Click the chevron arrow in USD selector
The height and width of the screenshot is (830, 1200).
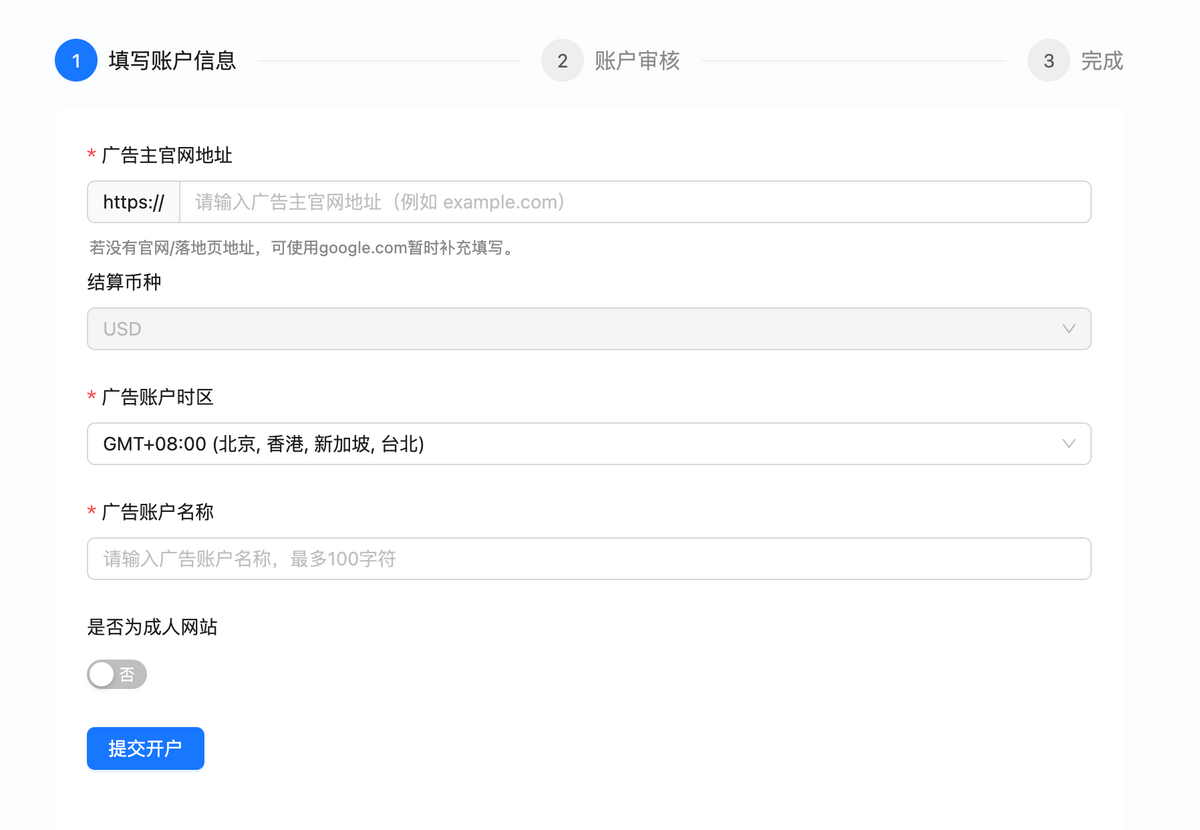(x=1068, y=329)
